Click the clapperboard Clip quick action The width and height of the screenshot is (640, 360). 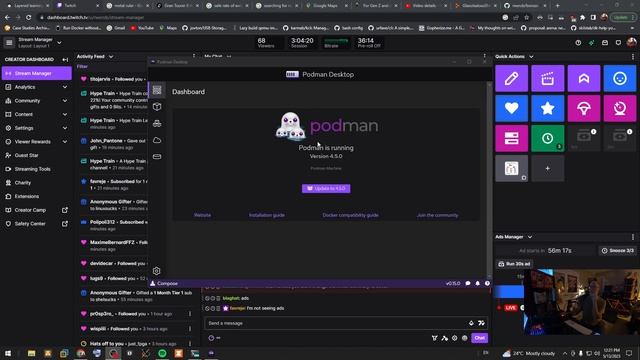(547, 78)
